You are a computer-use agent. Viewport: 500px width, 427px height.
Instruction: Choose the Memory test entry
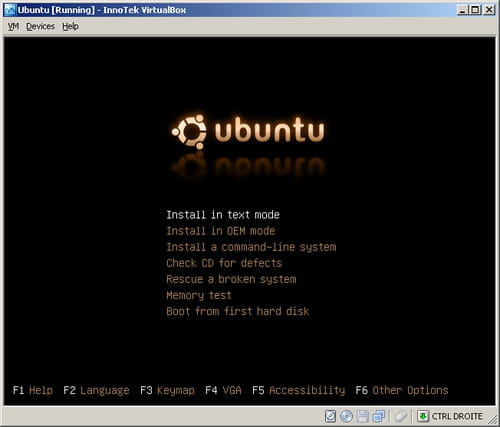pos(199,295)
